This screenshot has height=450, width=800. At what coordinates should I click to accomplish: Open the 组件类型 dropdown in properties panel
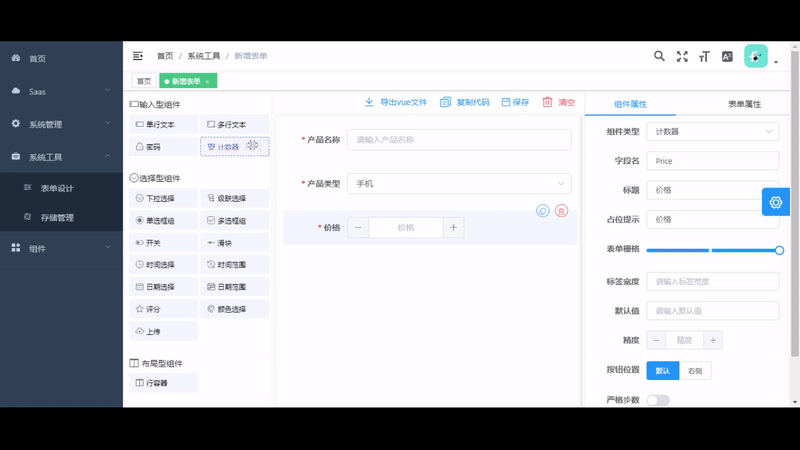point(712,132)
